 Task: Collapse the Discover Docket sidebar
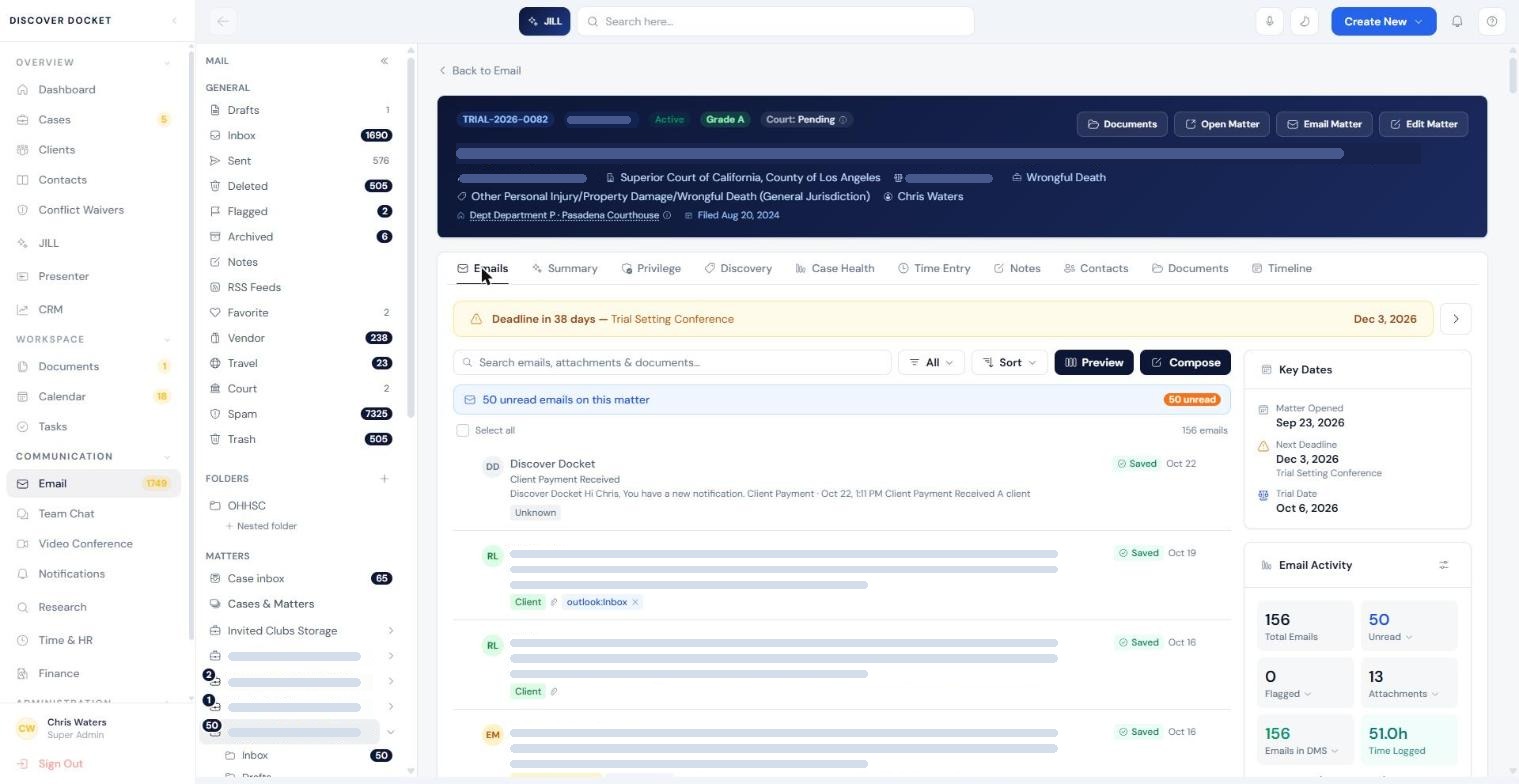tap(174, 21)
